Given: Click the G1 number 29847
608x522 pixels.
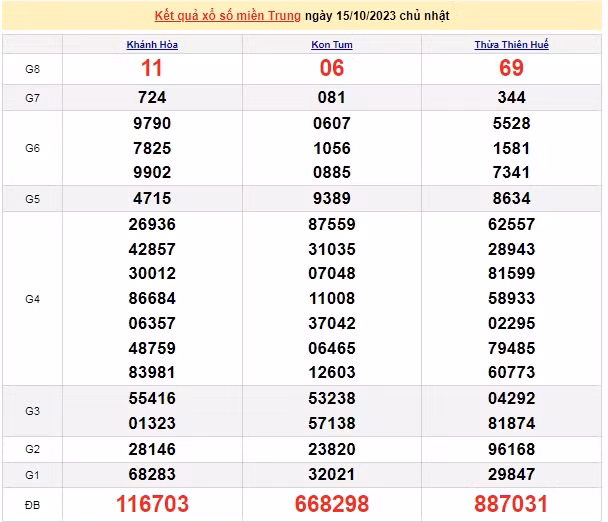Looking at the screenshot, I should (x=511, y=474).
